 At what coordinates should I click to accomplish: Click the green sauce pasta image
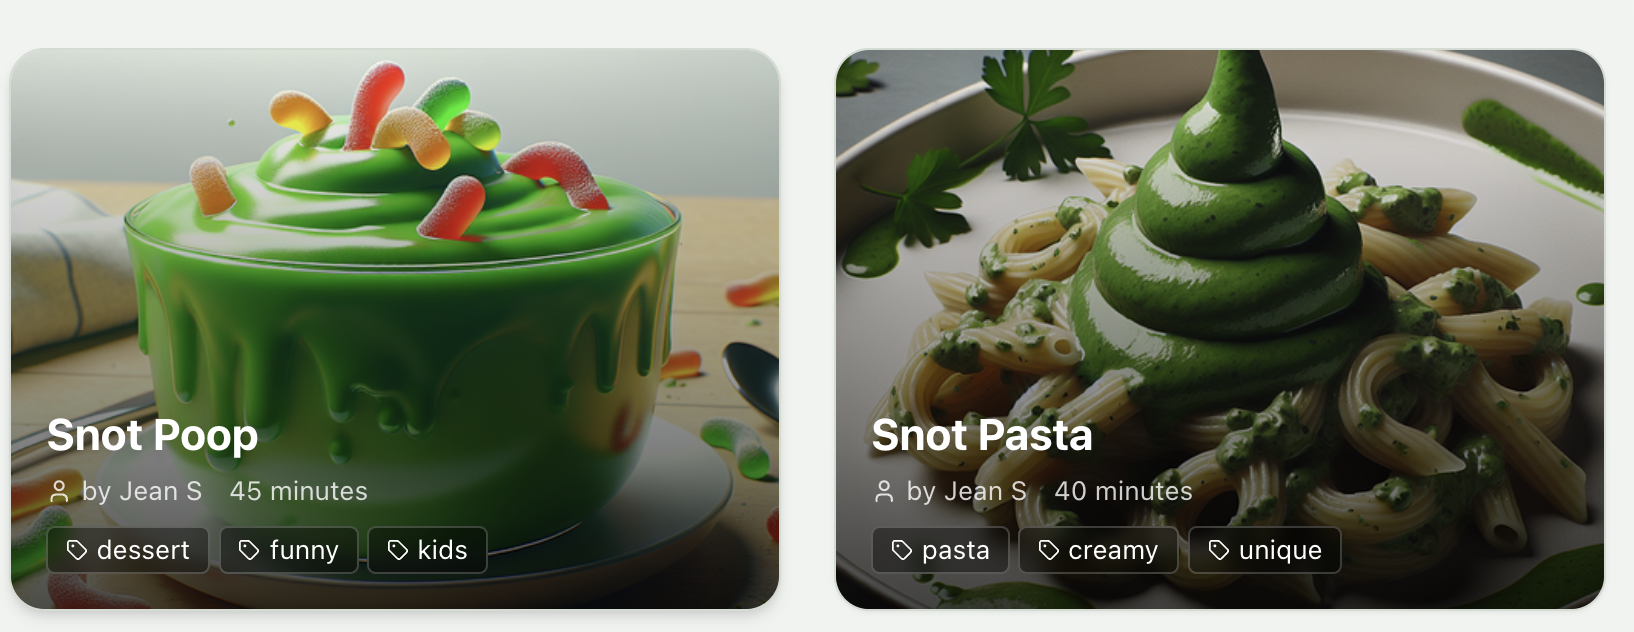[1220, 250]
